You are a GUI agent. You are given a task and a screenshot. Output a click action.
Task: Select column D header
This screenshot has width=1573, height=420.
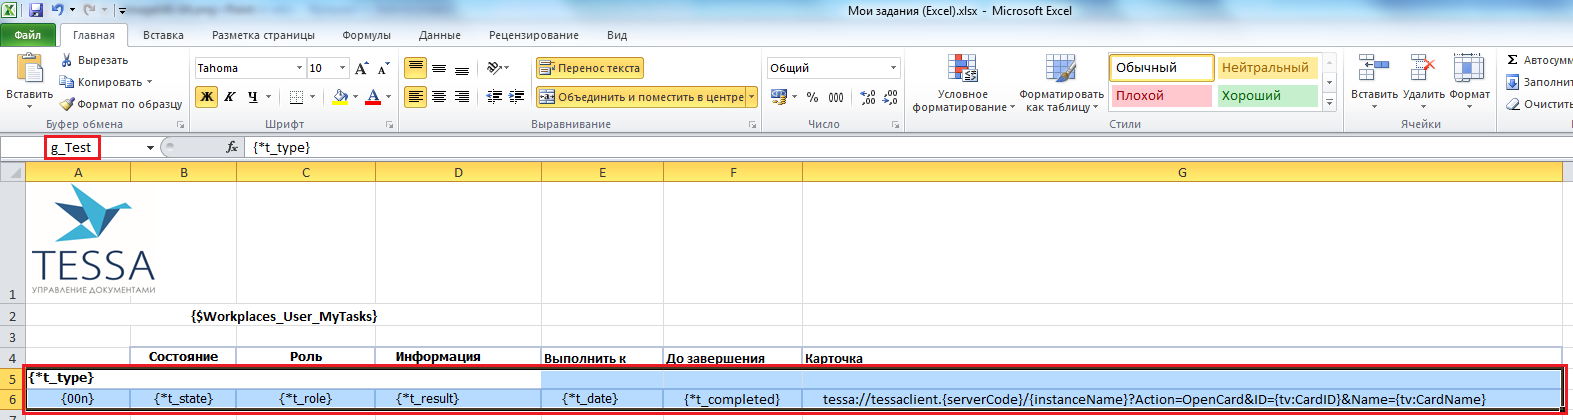(458, 172)
